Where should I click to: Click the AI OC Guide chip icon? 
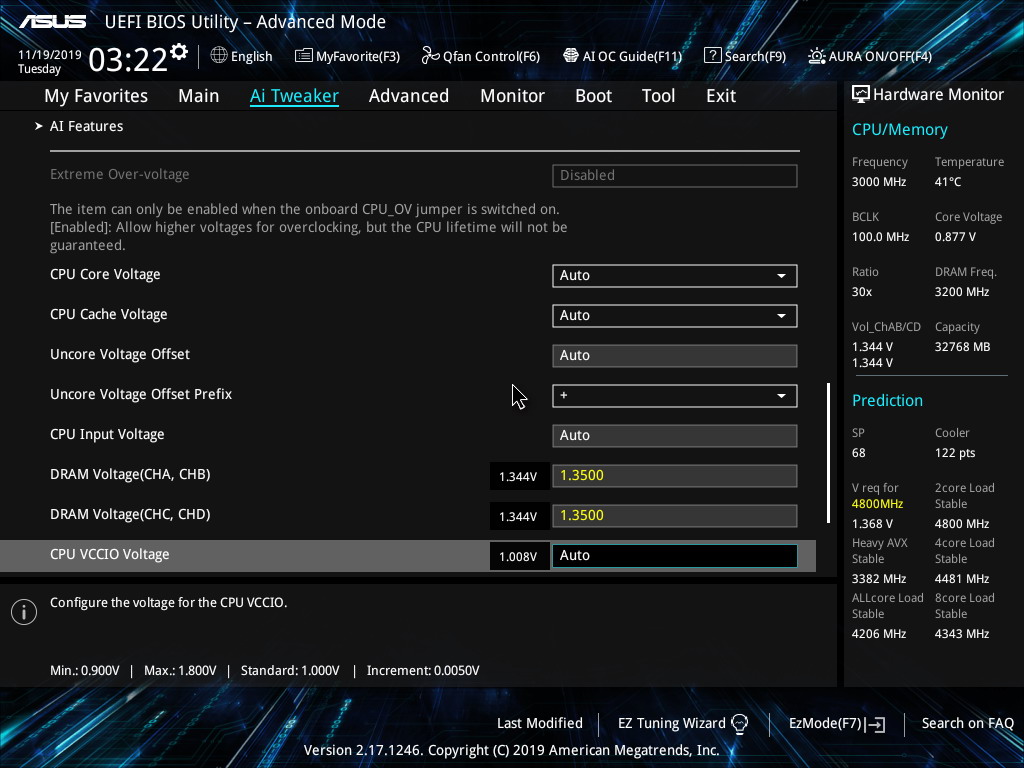pos(571,56)
